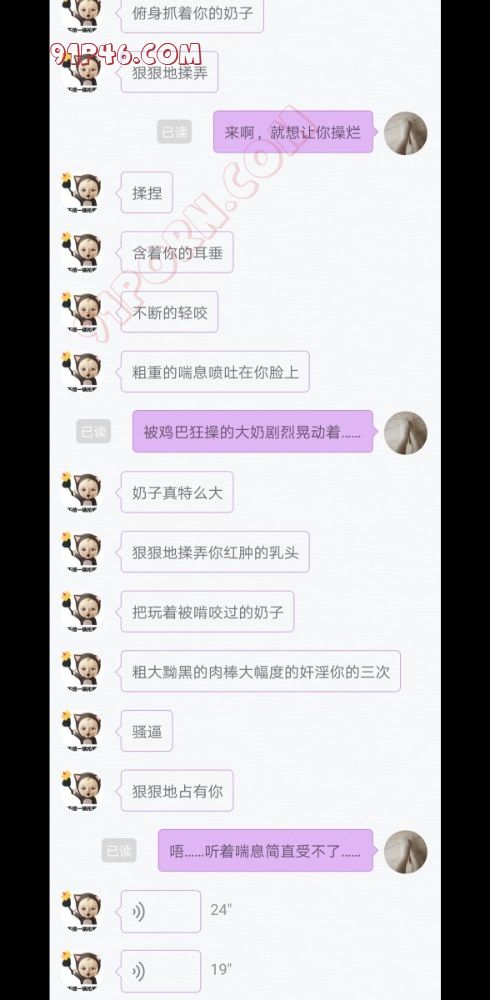
Task: Open own avatar beside "来啊" purple message
Action: tap(406, 133)
